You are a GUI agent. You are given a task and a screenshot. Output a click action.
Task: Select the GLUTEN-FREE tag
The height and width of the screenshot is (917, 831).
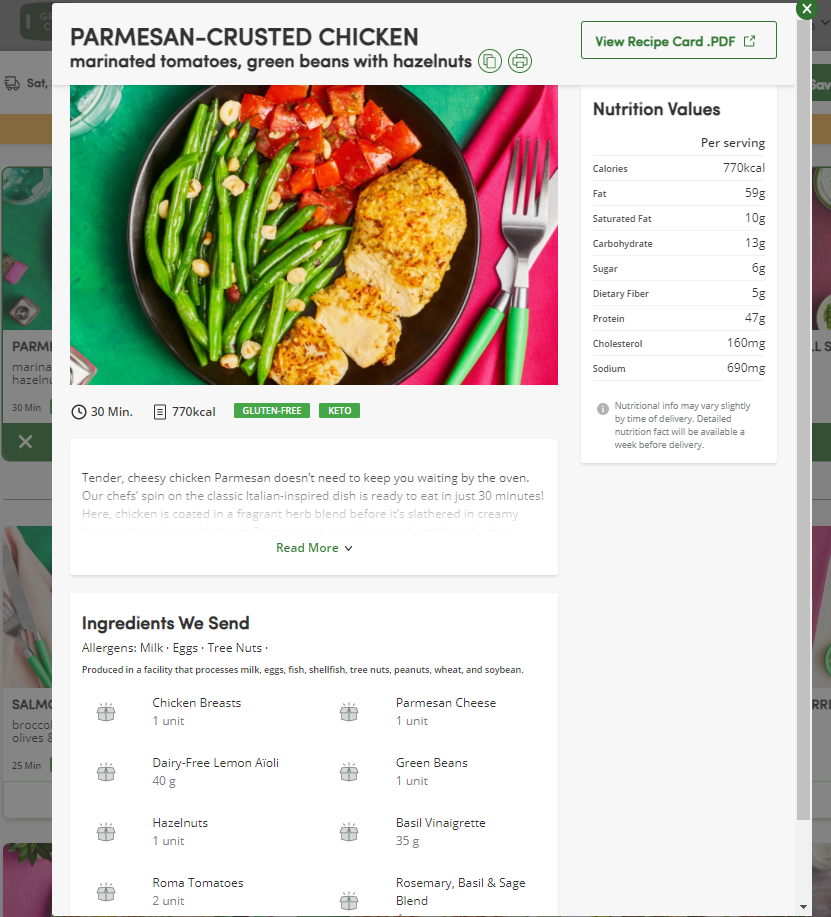pos(272,411)
